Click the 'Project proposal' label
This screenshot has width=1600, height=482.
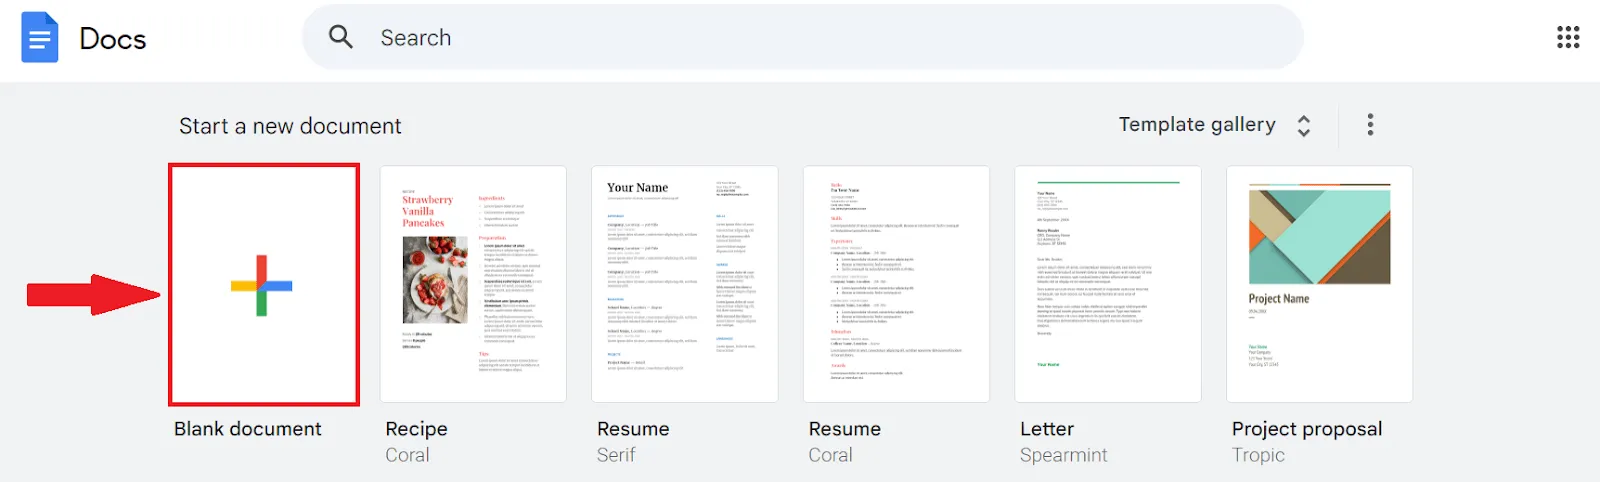(x=1307, y=429)
